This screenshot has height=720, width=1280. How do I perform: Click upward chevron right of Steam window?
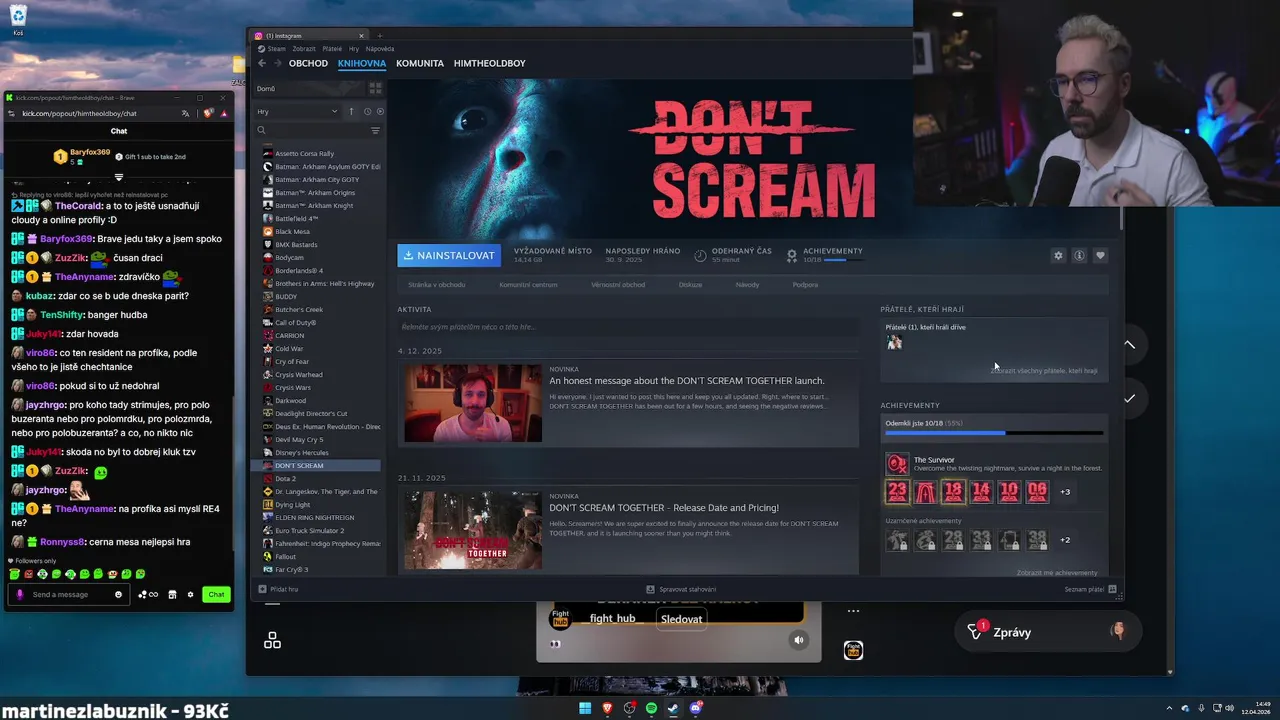[1129, 345]
